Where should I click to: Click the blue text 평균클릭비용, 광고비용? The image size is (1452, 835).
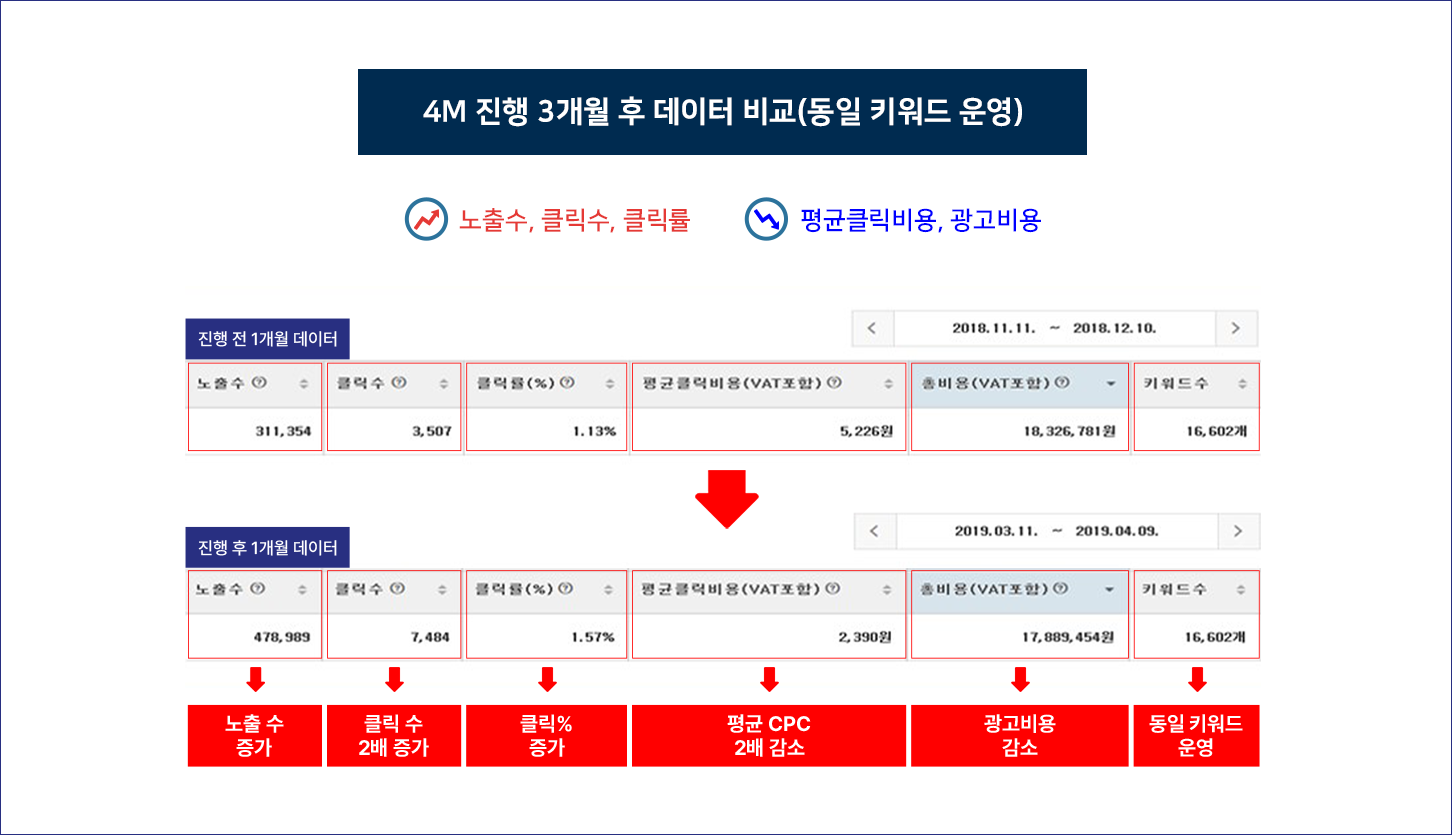coord(921,220)
